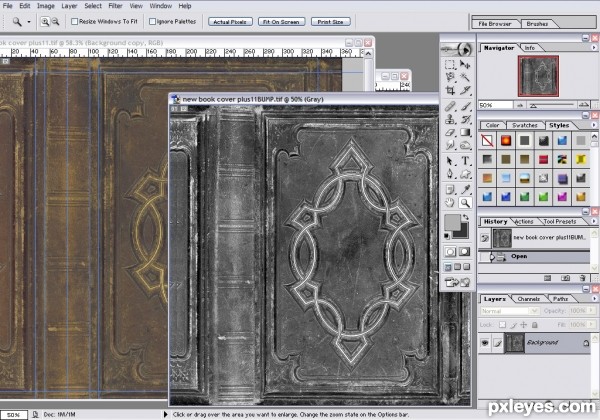Image resolution: width=600 pixels, height=420 pixels.
Task: Click the Actual Pixels button
Action: [x=230, y=22]
